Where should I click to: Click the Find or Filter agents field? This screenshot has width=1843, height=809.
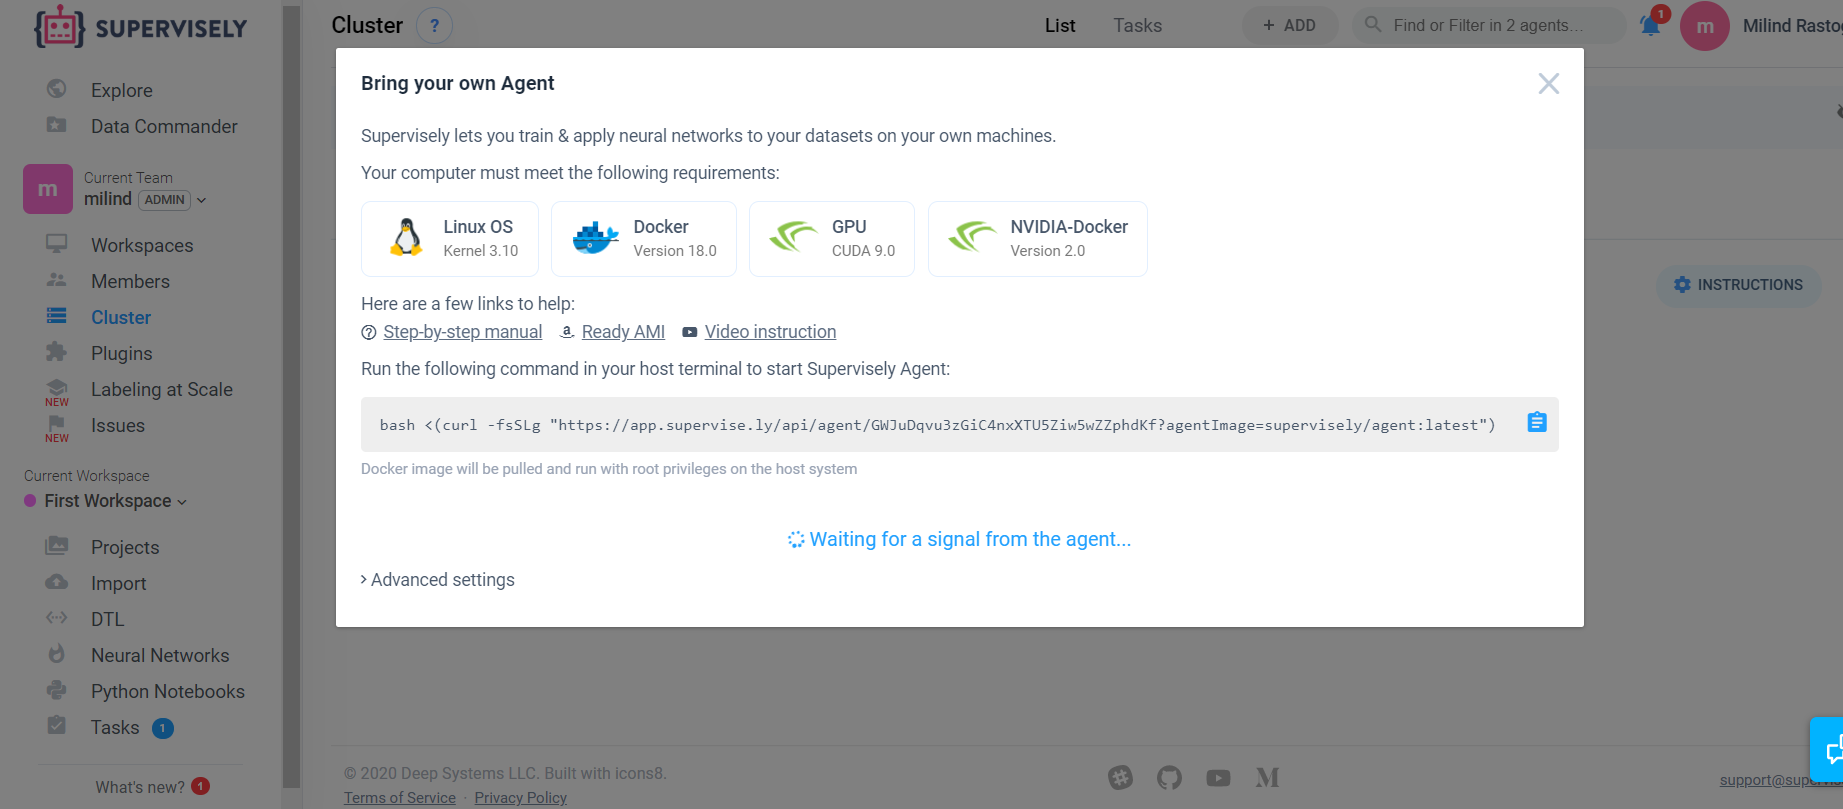coord(1488,25)
